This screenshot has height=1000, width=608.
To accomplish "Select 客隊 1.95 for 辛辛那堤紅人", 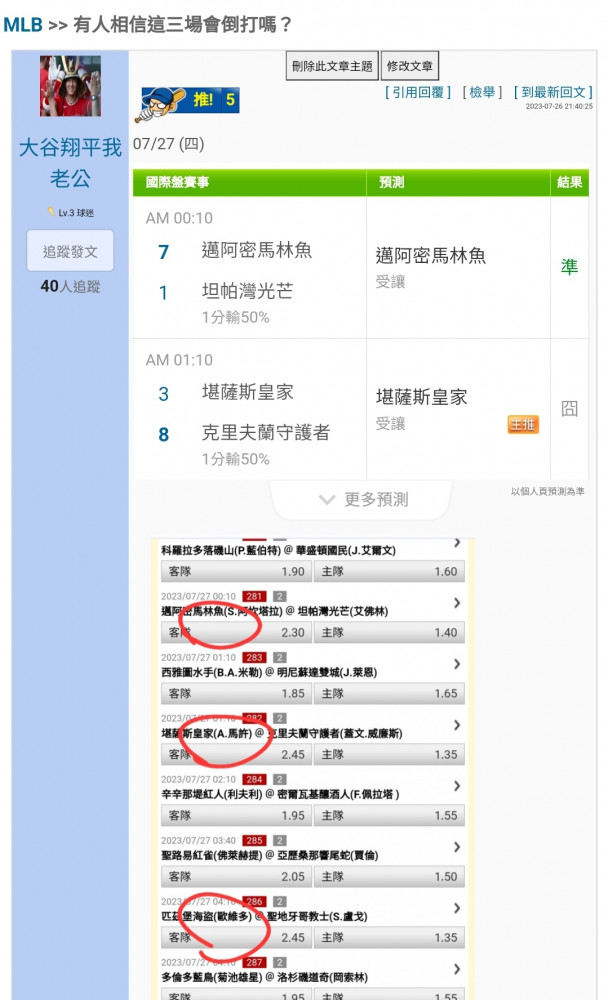I will [x=235, y=816].
